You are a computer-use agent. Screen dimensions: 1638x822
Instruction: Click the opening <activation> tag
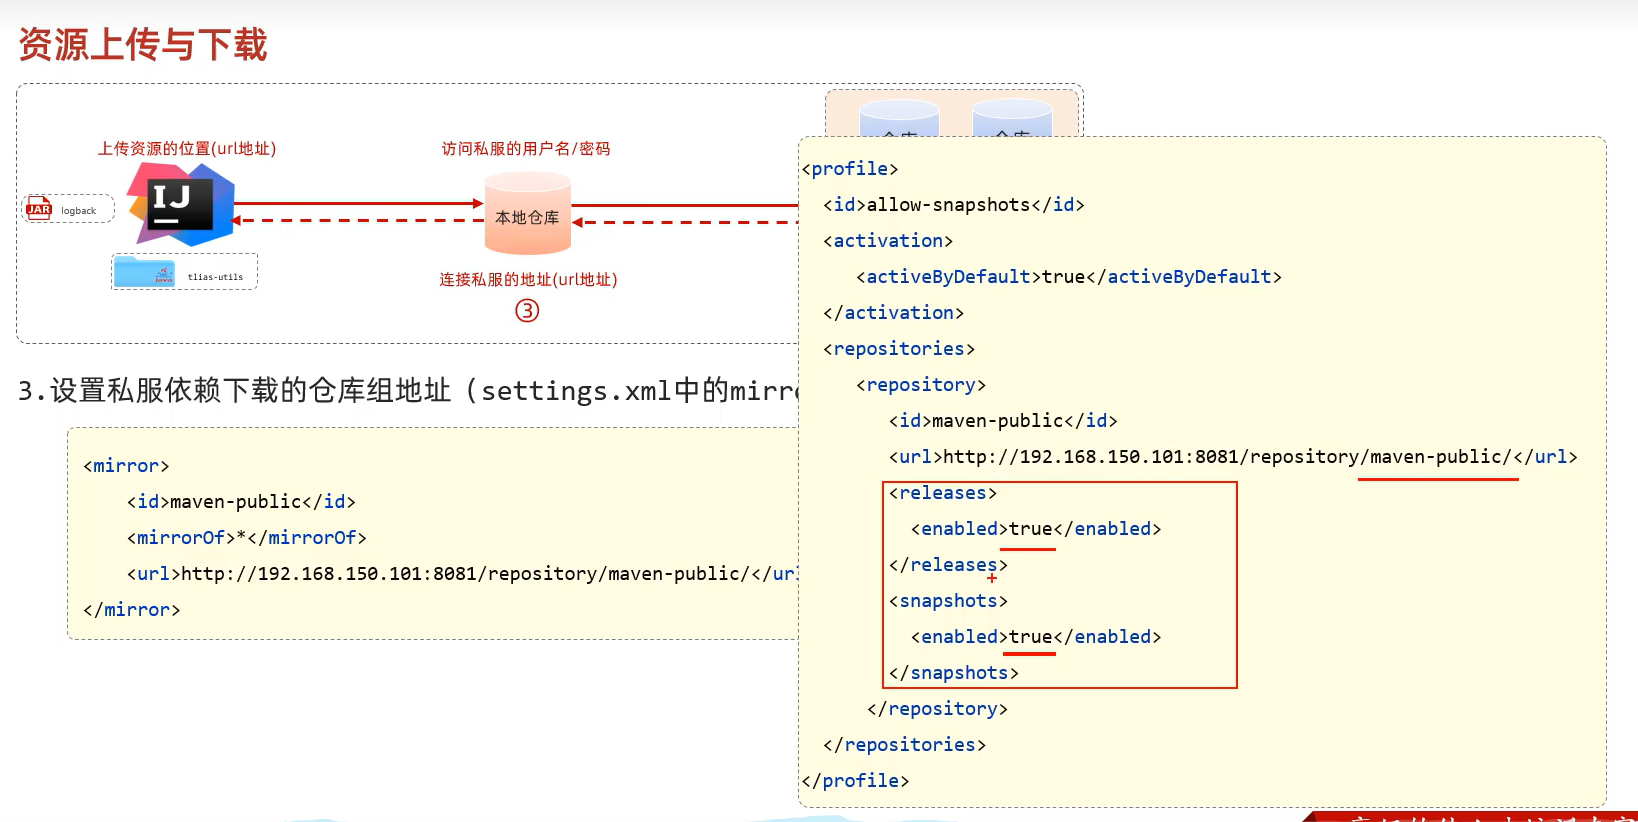point(888,241)
